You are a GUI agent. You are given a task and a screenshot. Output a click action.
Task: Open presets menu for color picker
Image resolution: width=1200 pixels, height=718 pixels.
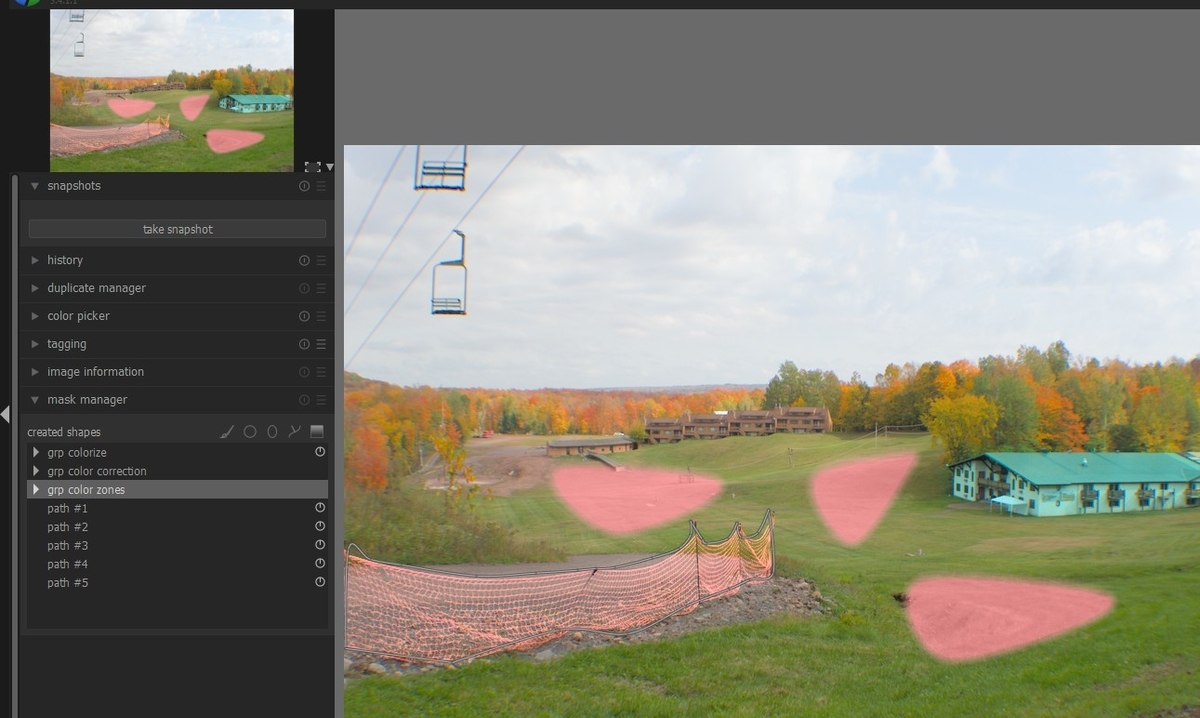click(321, 316)
